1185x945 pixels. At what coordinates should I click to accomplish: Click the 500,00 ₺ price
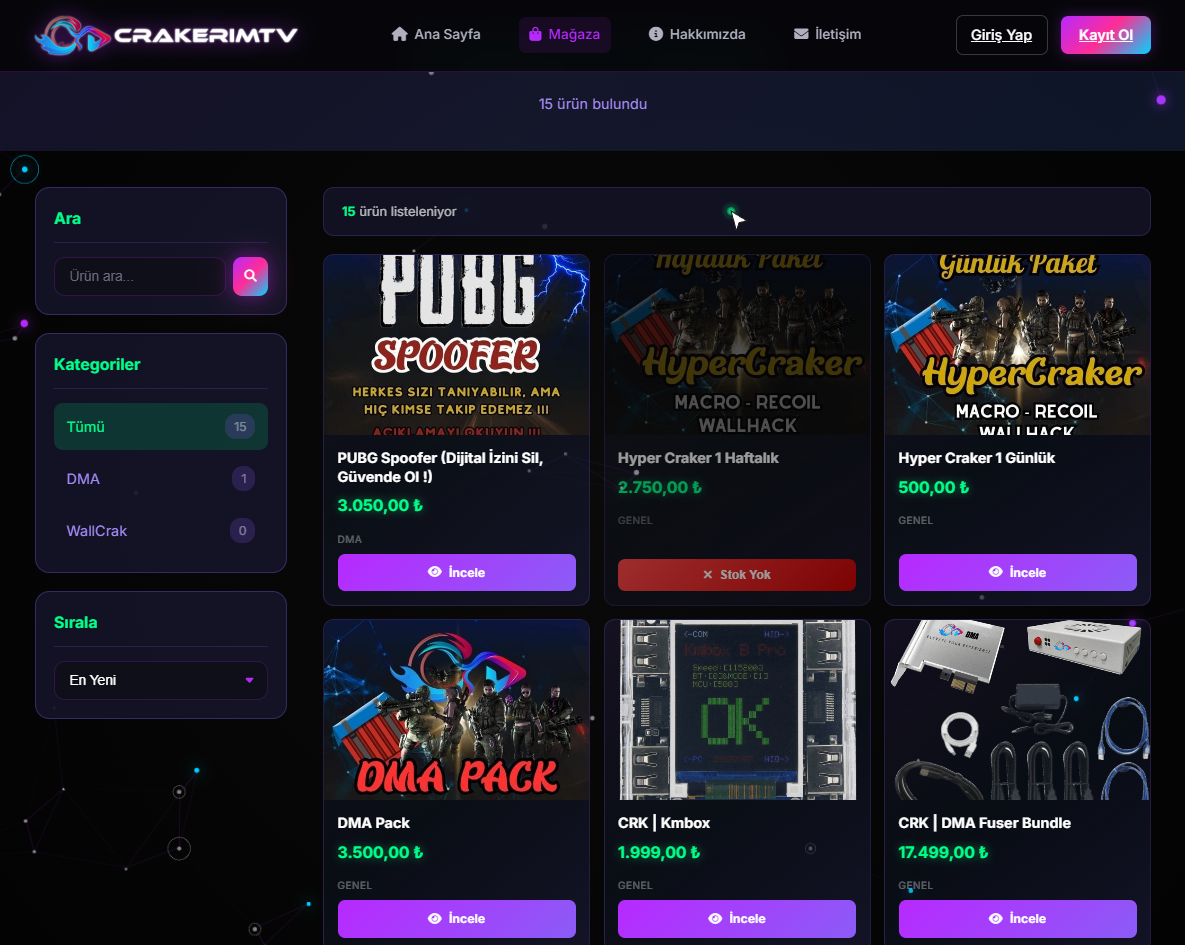933,487
